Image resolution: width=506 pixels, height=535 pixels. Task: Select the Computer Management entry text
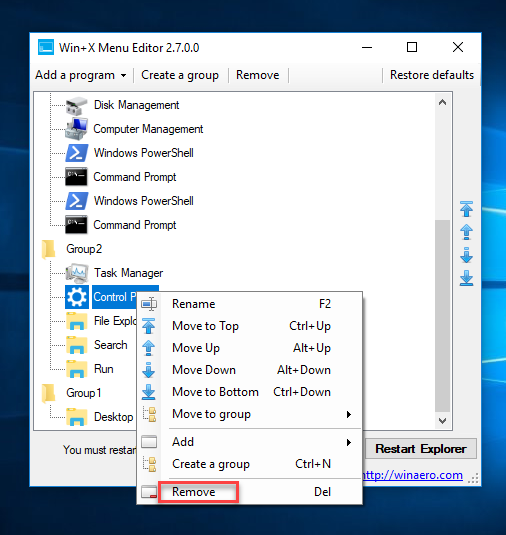point(148,129)
